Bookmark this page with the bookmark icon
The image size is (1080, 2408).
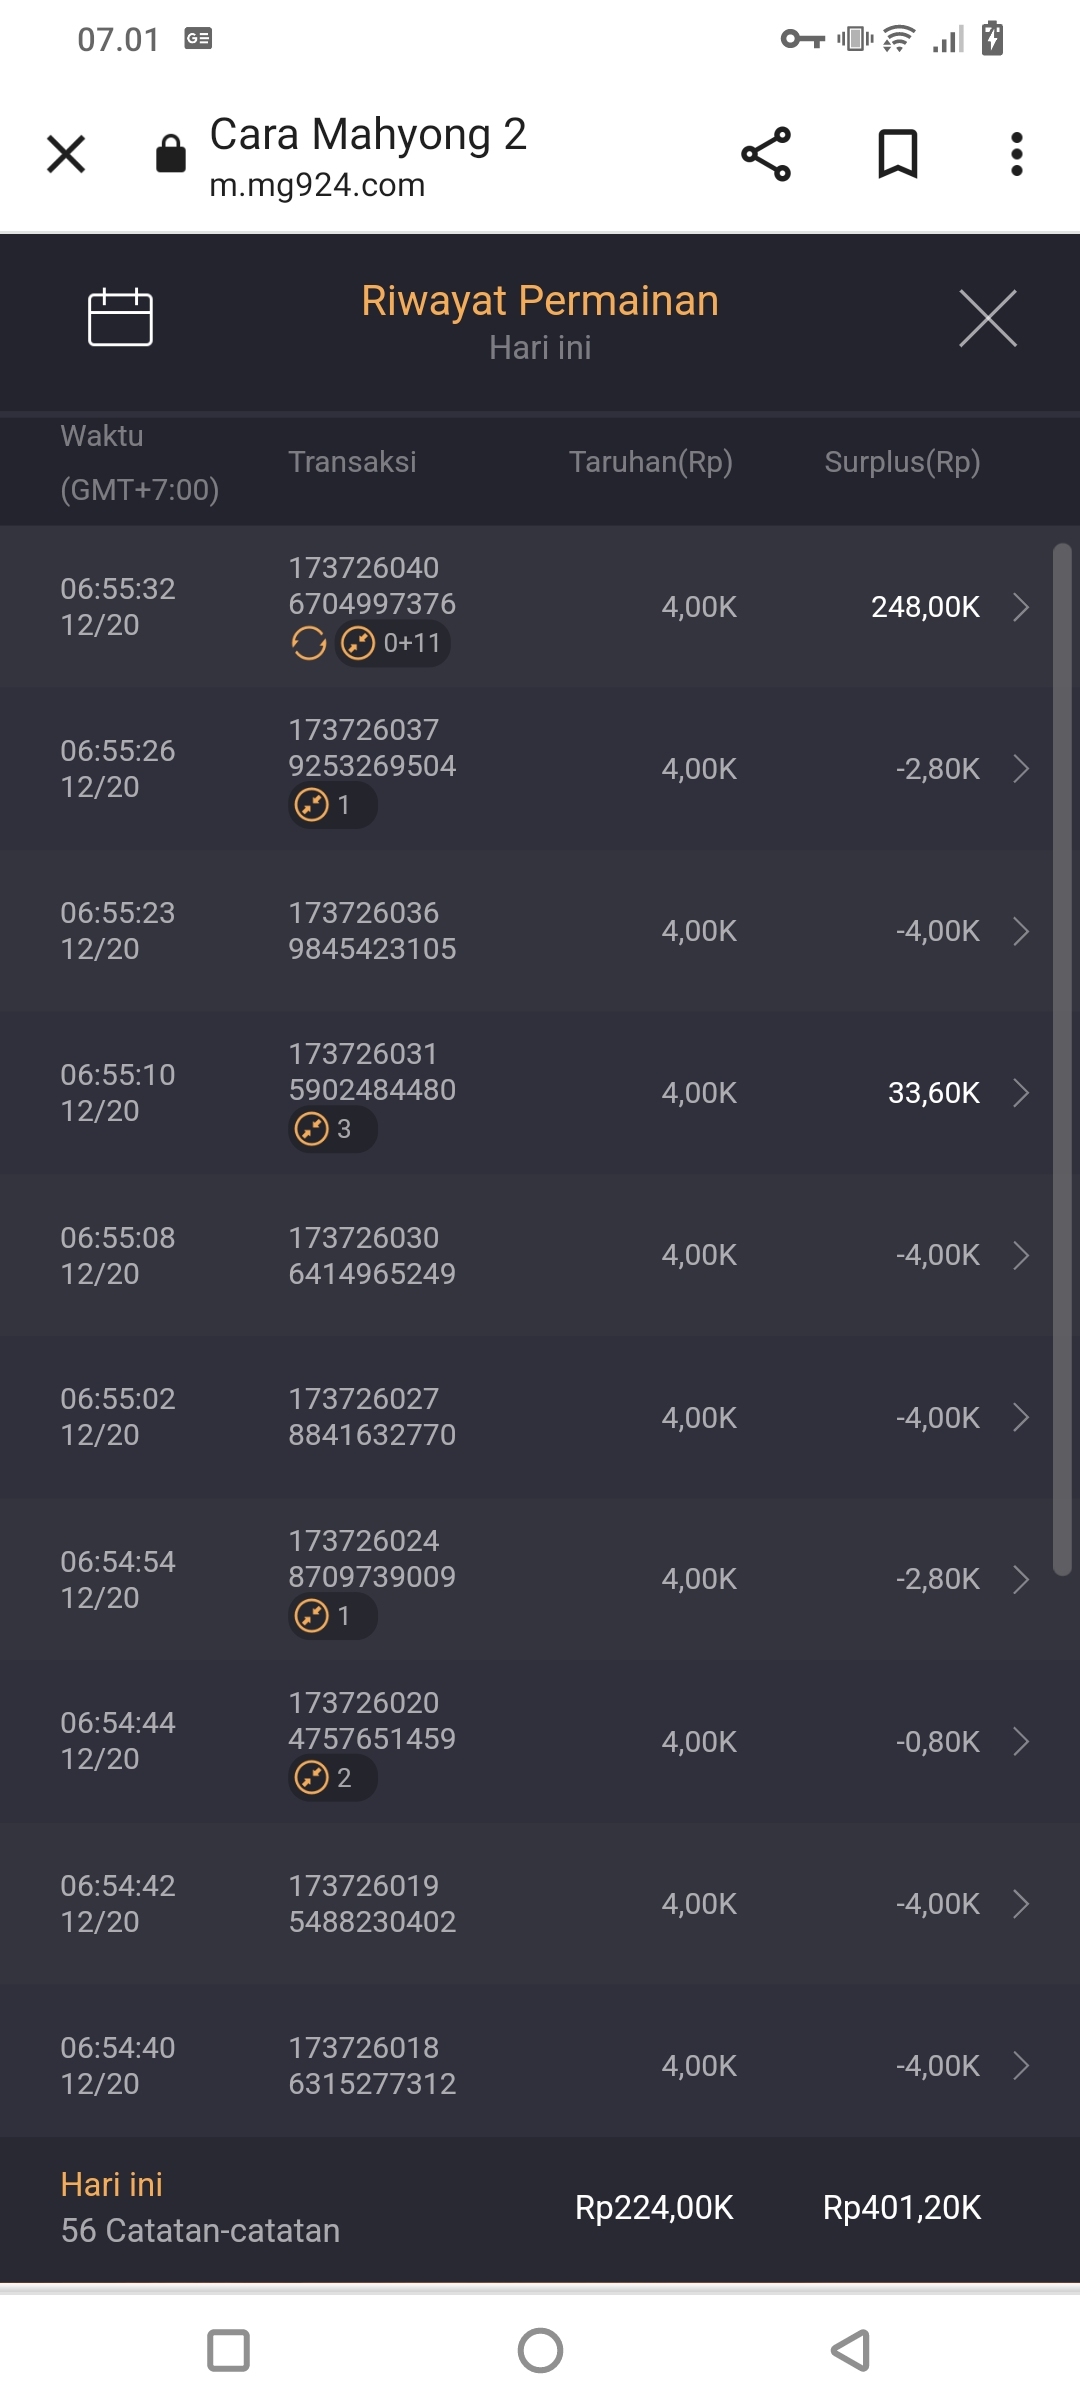click(897, 155)
